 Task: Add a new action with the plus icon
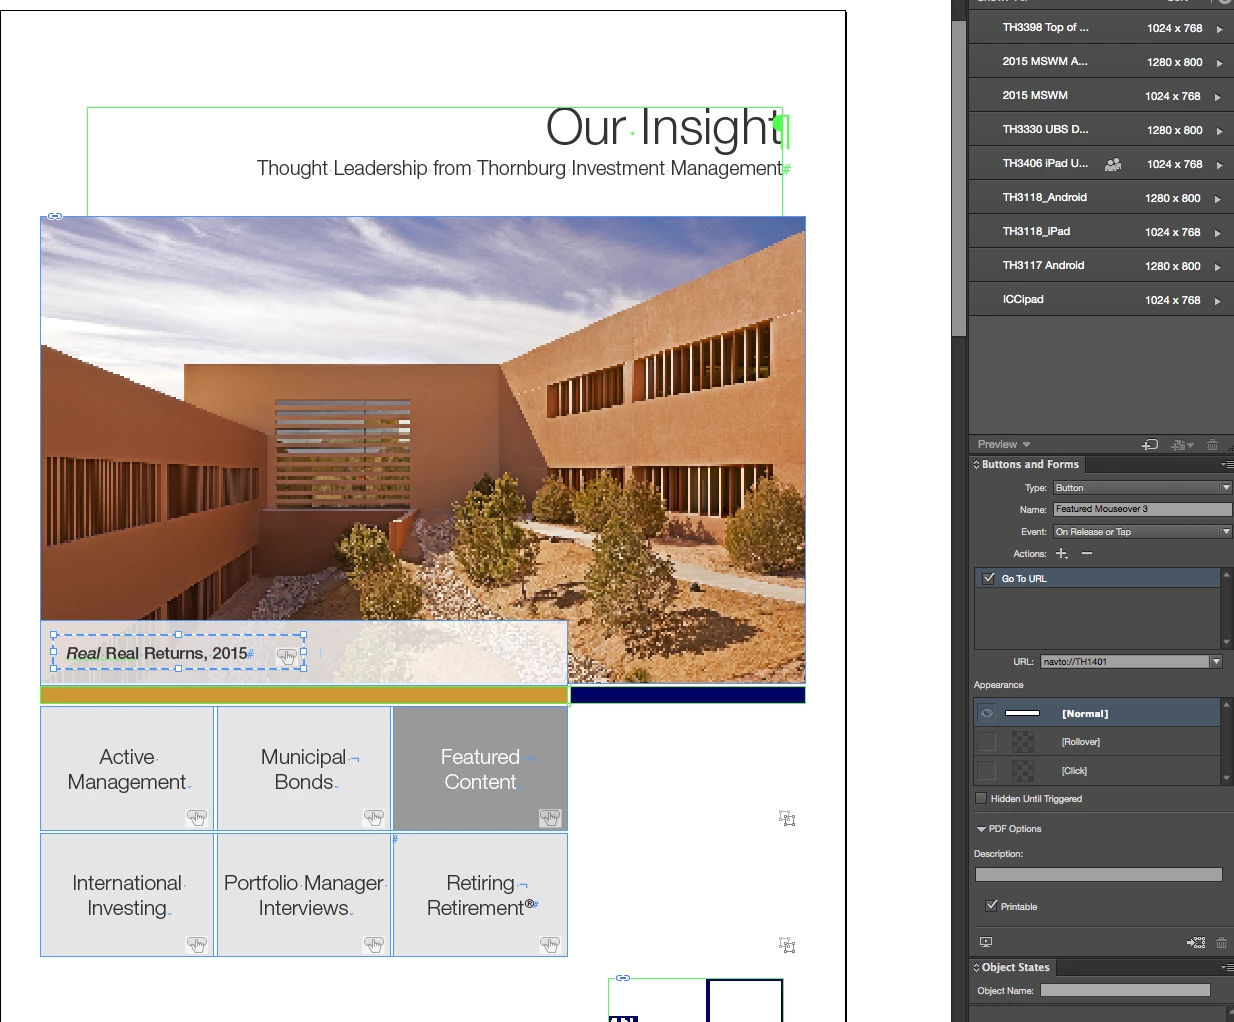[x=1062, y=553]
